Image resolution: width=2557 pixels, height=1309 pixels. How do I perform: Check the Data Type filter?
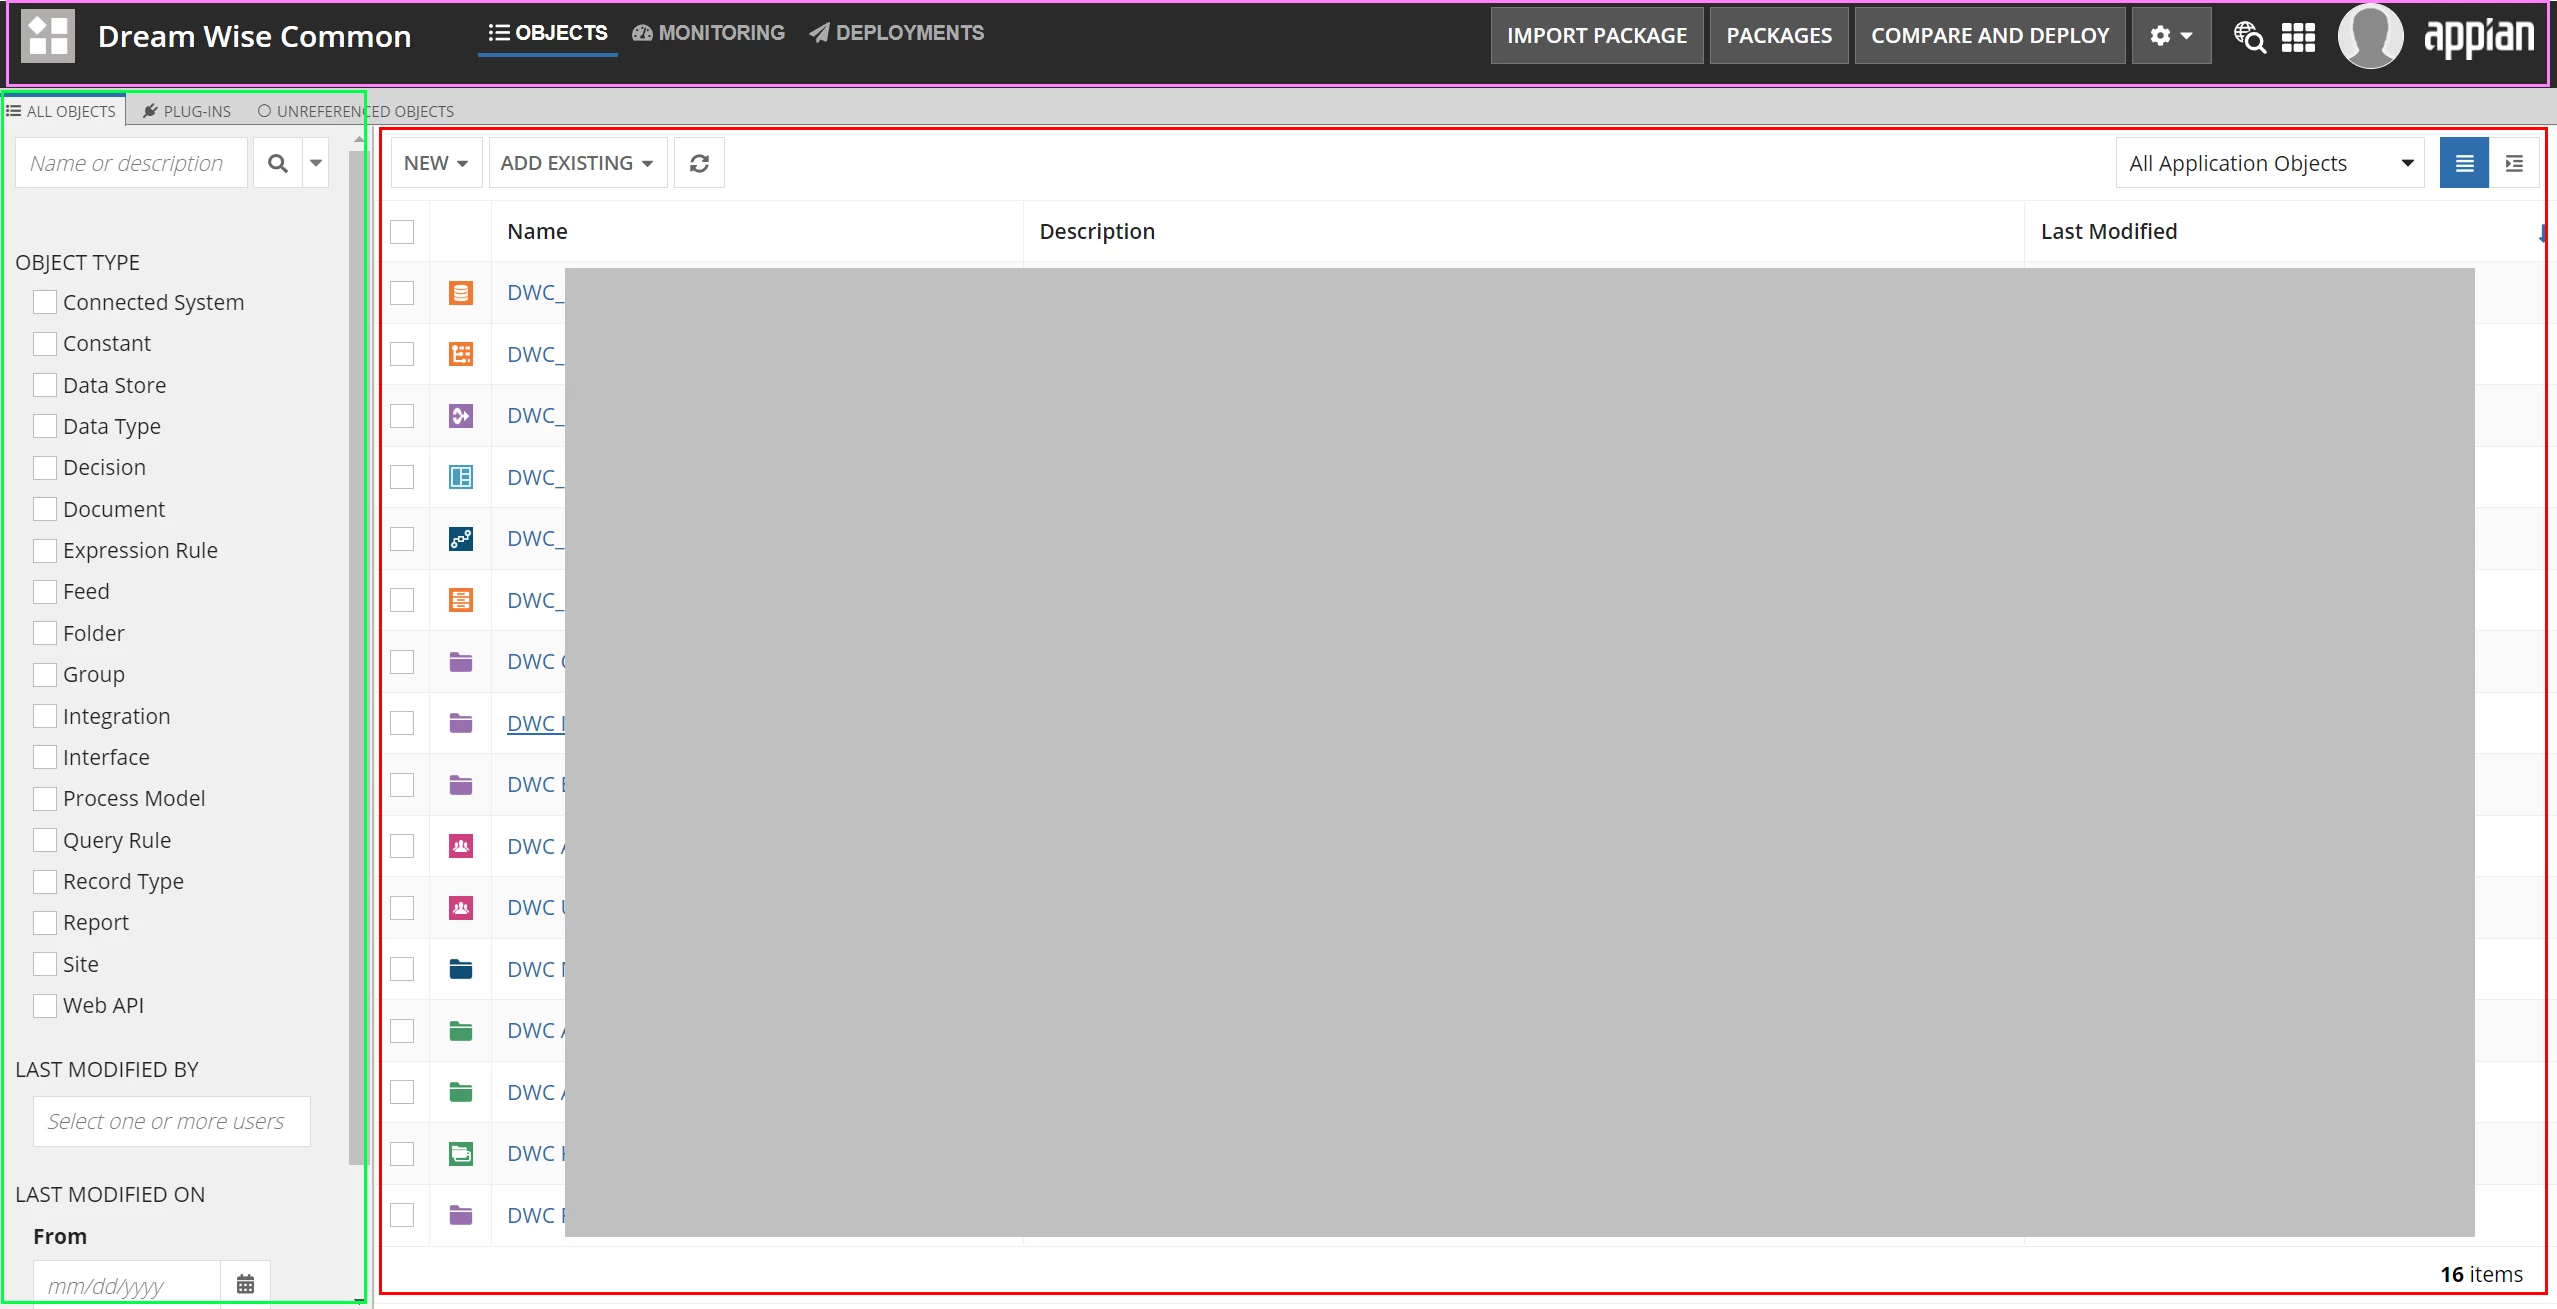tap(45, 427)
